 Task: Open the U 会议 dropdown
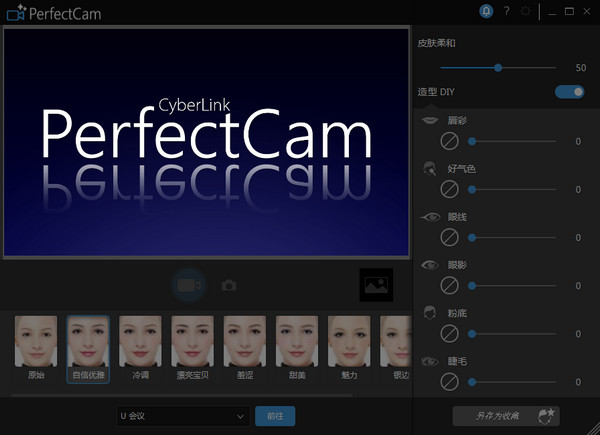tap(183, 416)
